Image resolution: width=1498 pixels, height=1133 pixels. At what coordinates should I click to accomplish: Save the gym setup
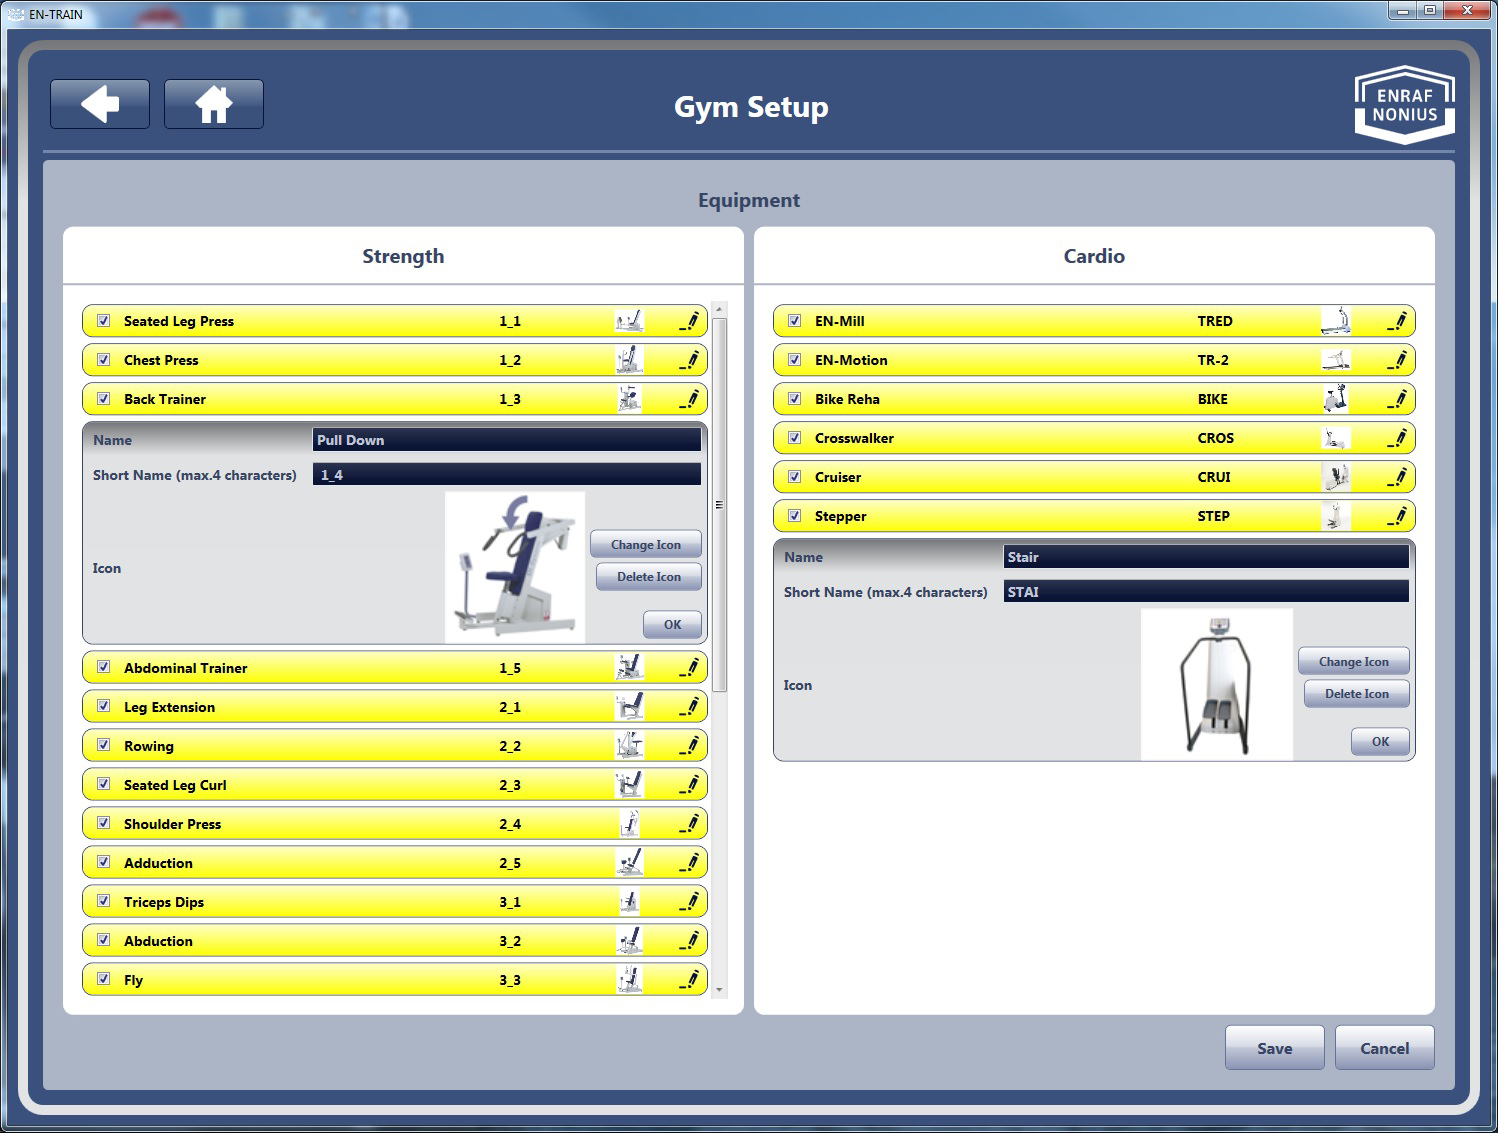click(x=1275, y=1048)
